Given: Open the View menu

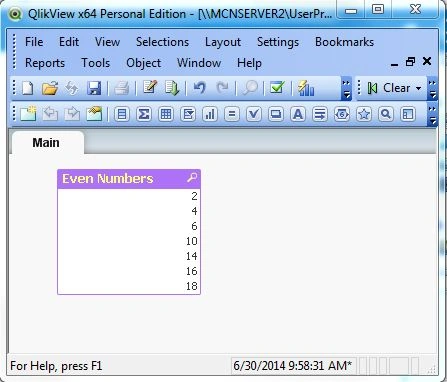Looking at the screenshot, I should click(x=107, y=42).
